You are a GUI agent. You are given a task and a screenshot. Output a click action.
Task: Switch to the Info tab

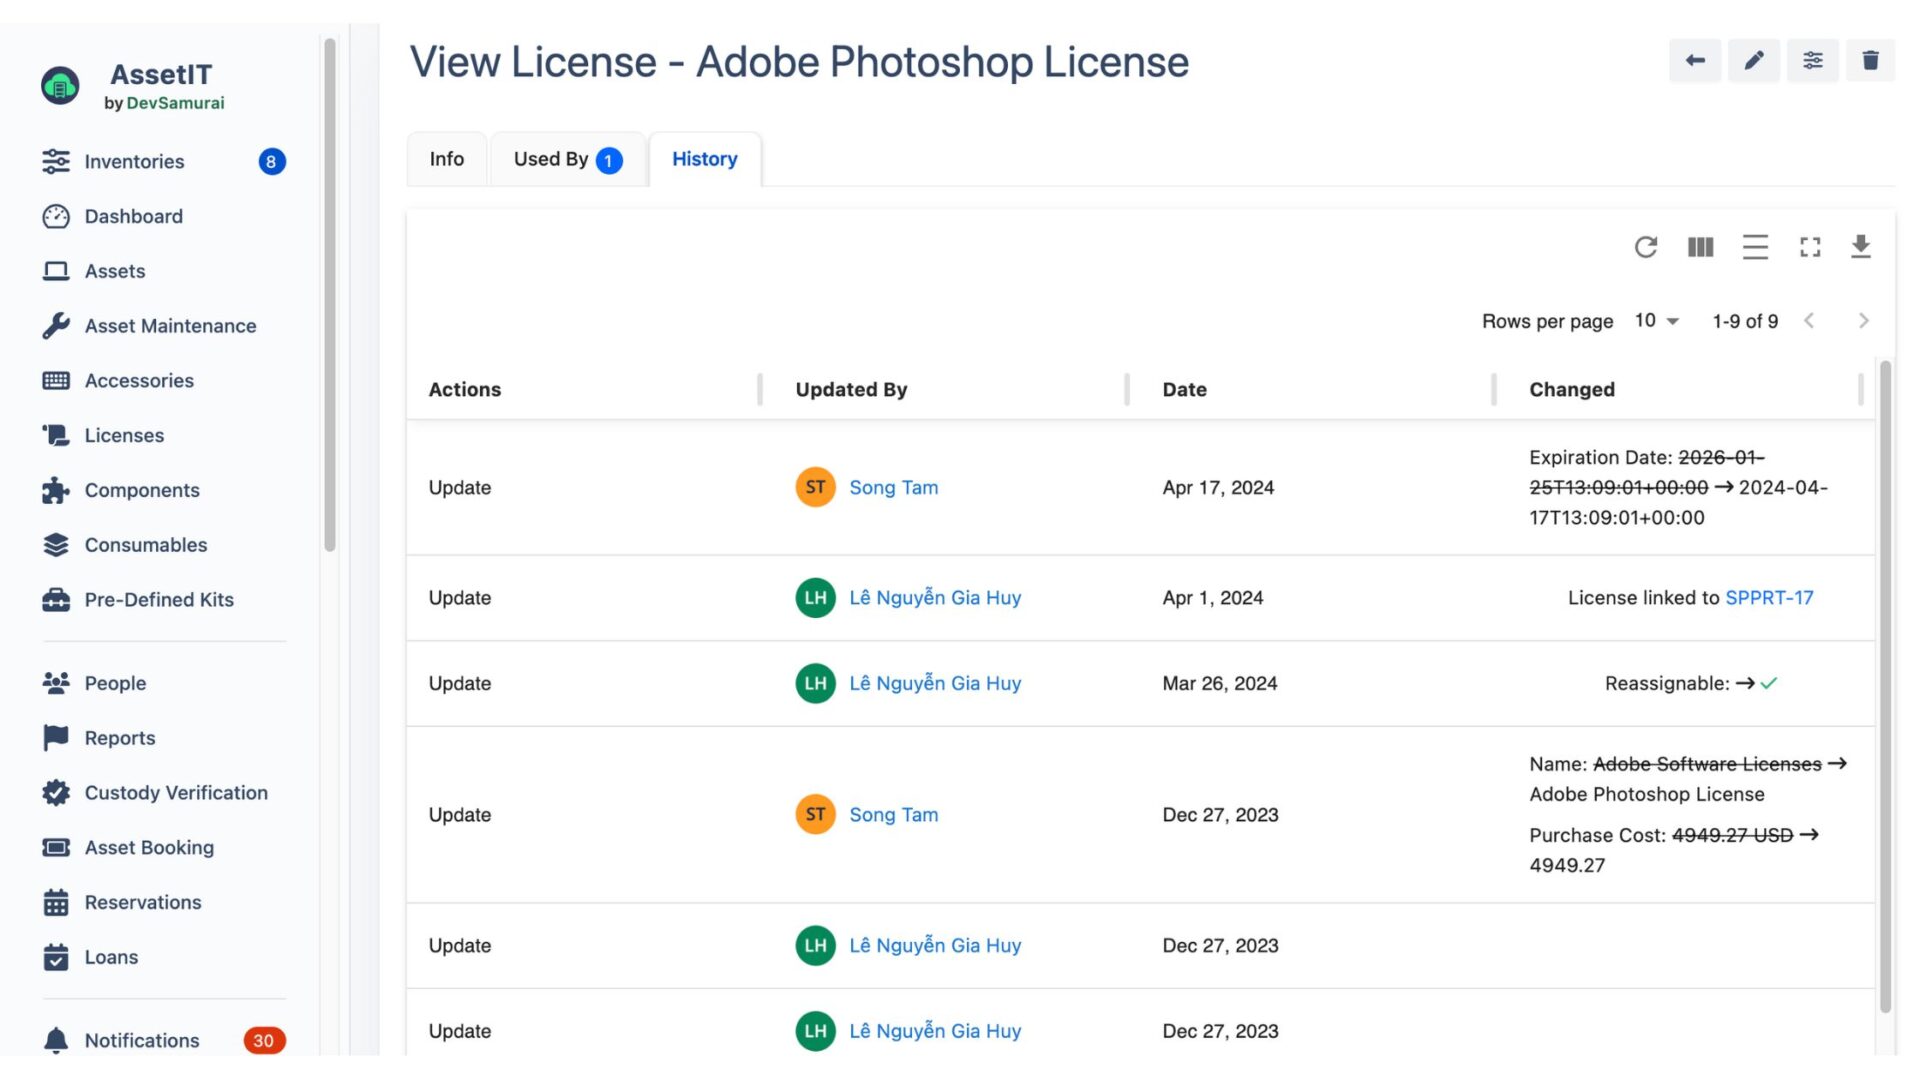[x=447, y=158]
